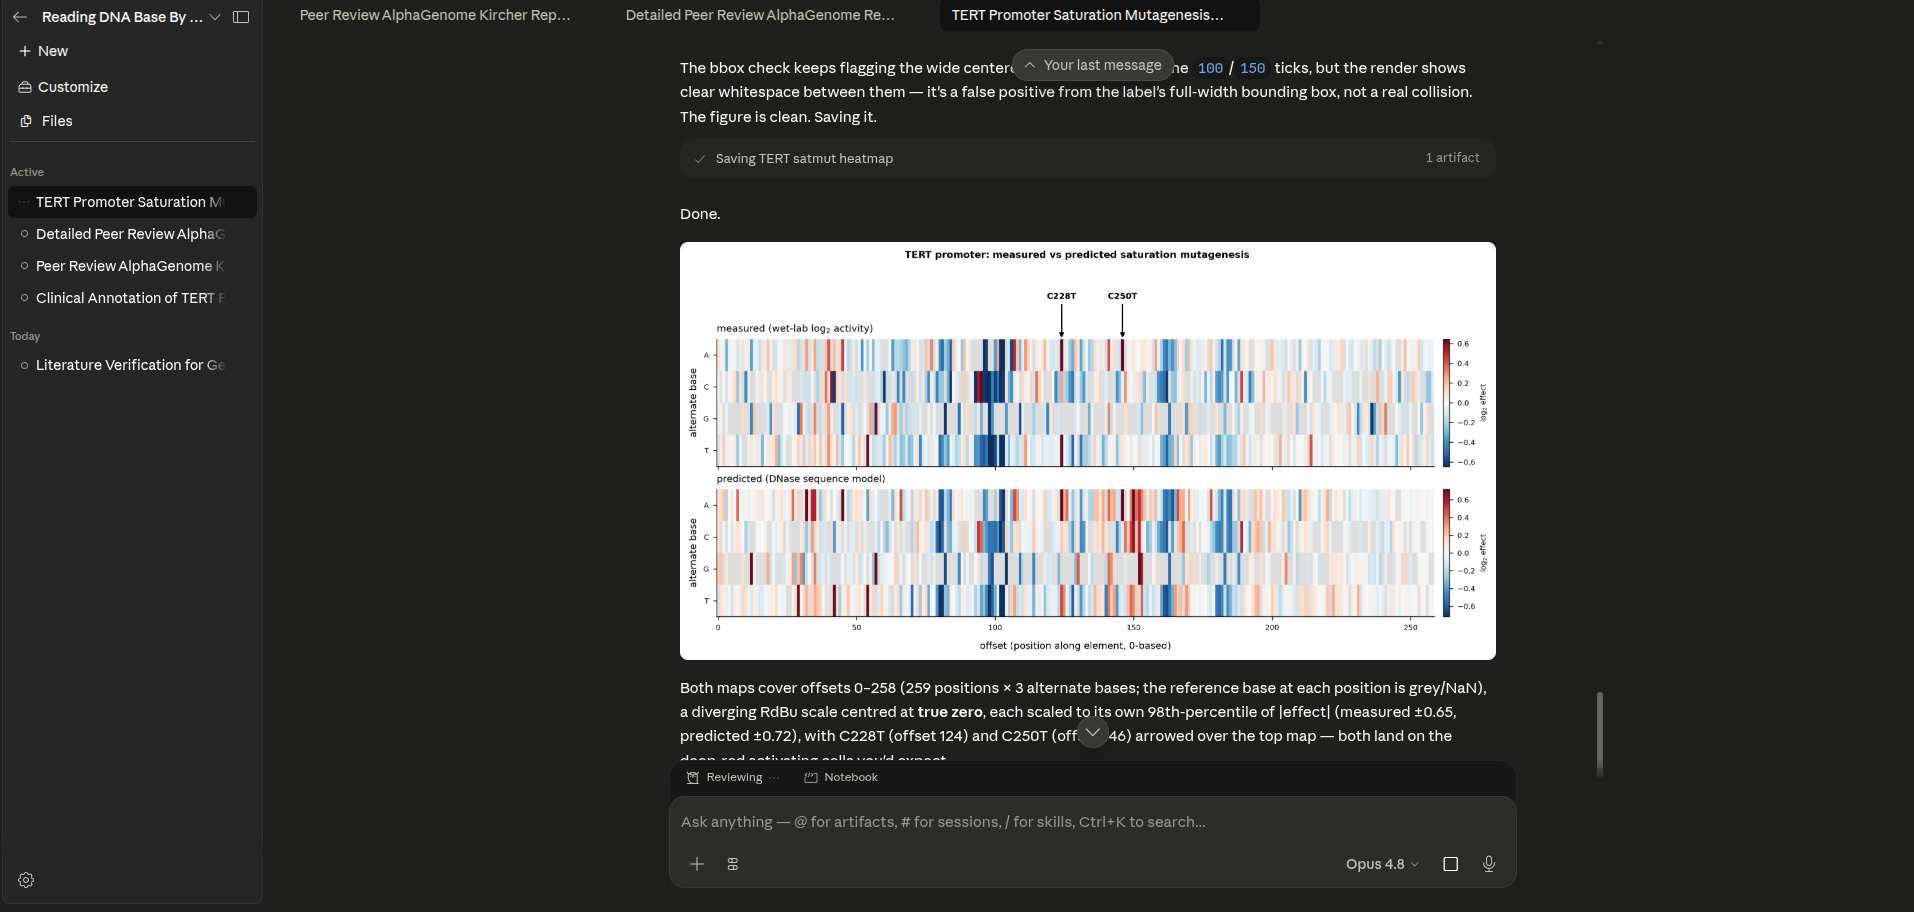Image resolution: width=1914 pixels, height=912 pixels.
Task: Open the 1 artifact link
Action: 1452,158
